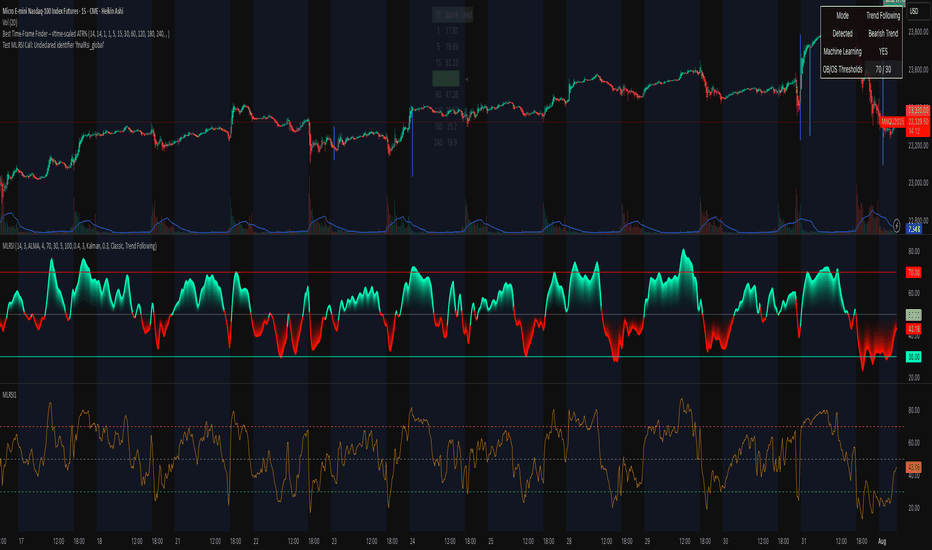Click the 23,000.00 price scale value

[918, 183]
